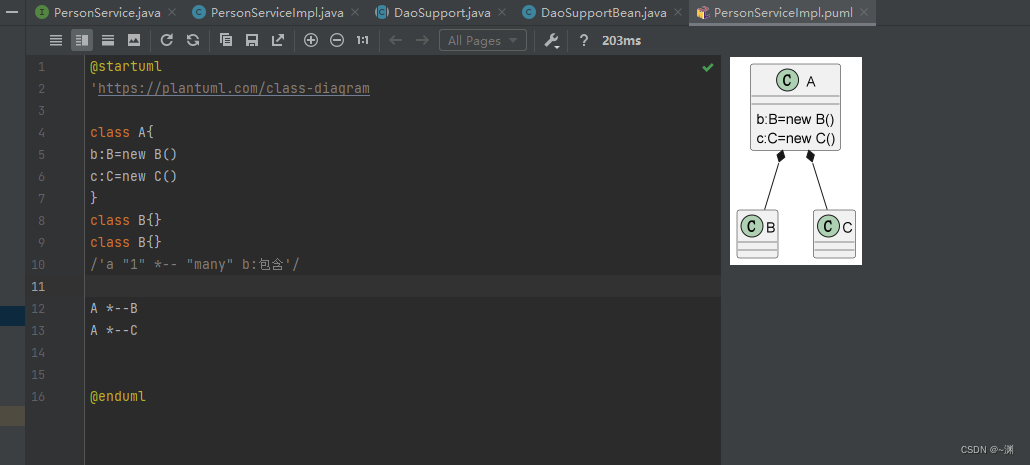Close the PersonServiceImpl.puml tab

pyautogui.click(x=864, y=12)
